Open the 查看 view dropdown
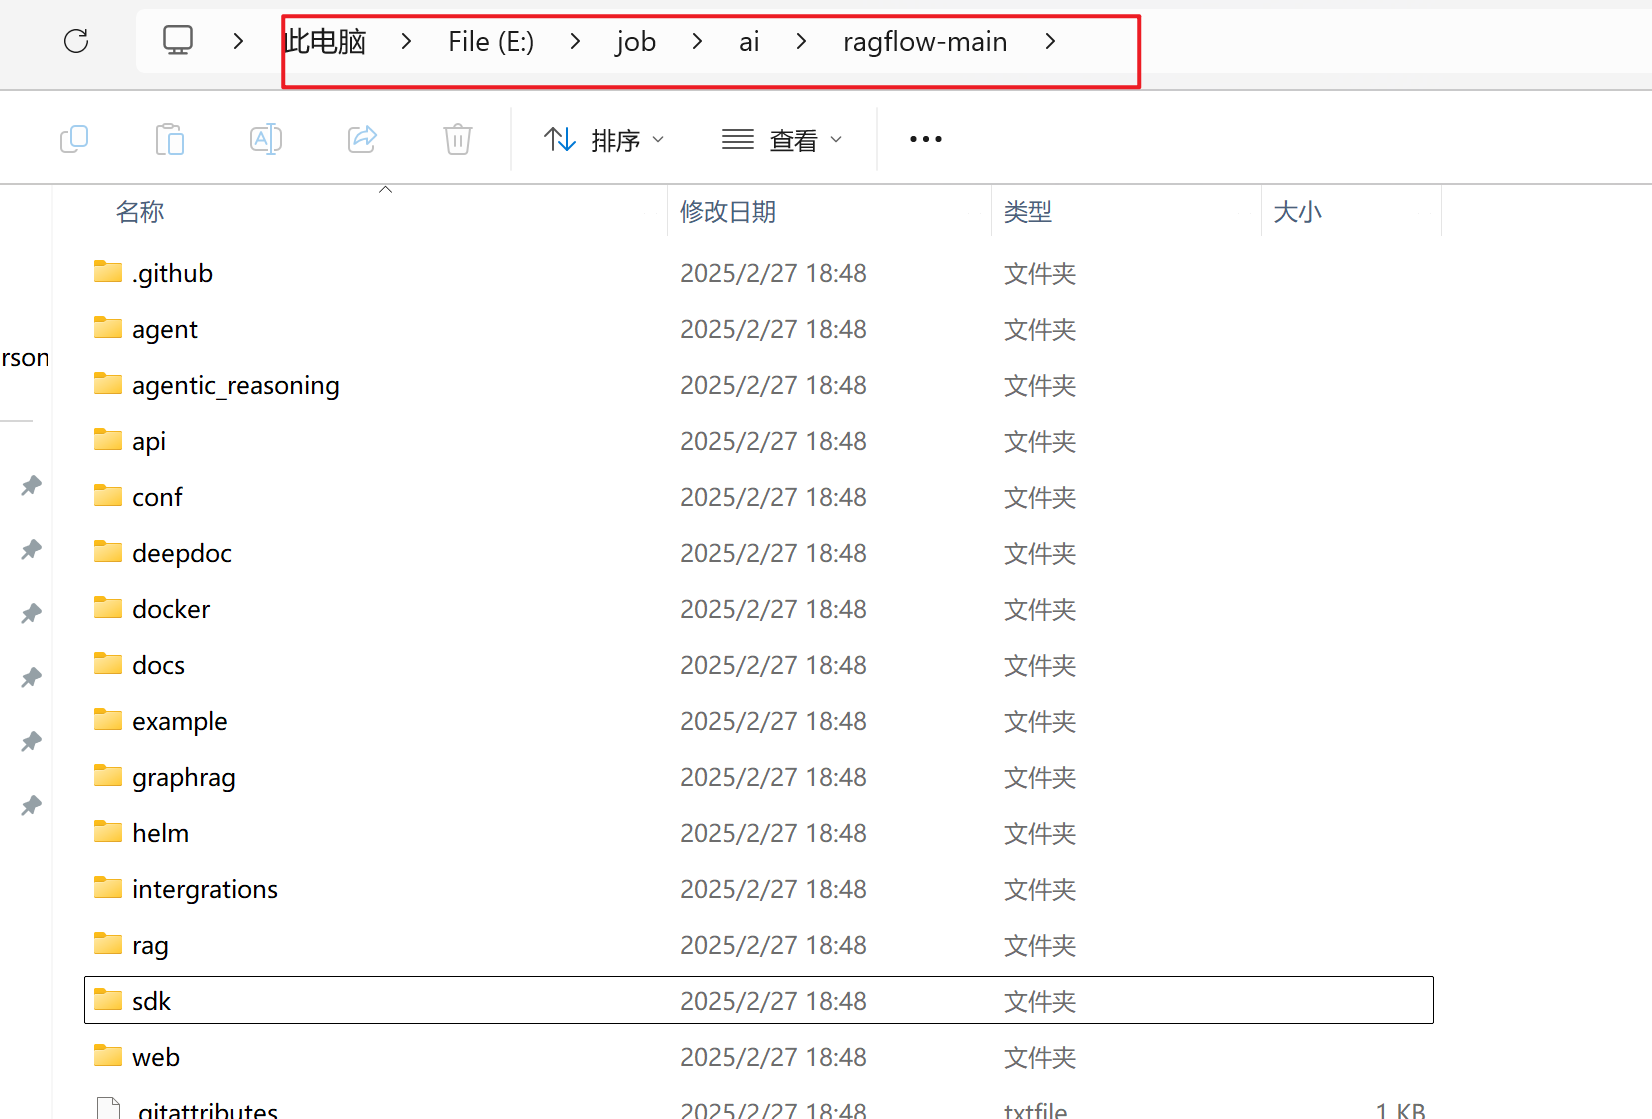Image resolution: width=1652 pixels, height=1119 pixels. coord(783,139)
